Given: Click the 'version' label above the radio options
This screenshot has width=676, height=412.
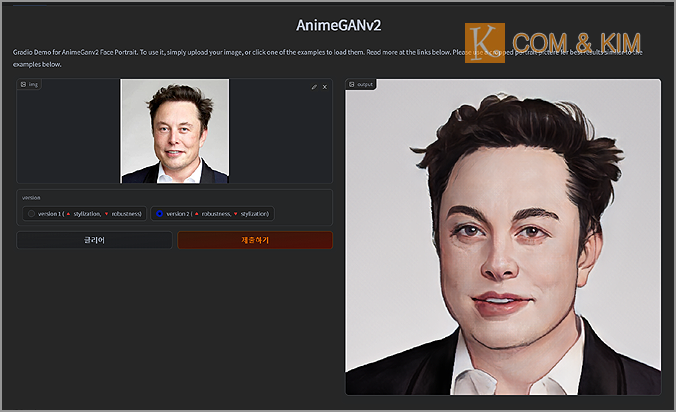Looking at the screenshot, I should coord(31,198).
